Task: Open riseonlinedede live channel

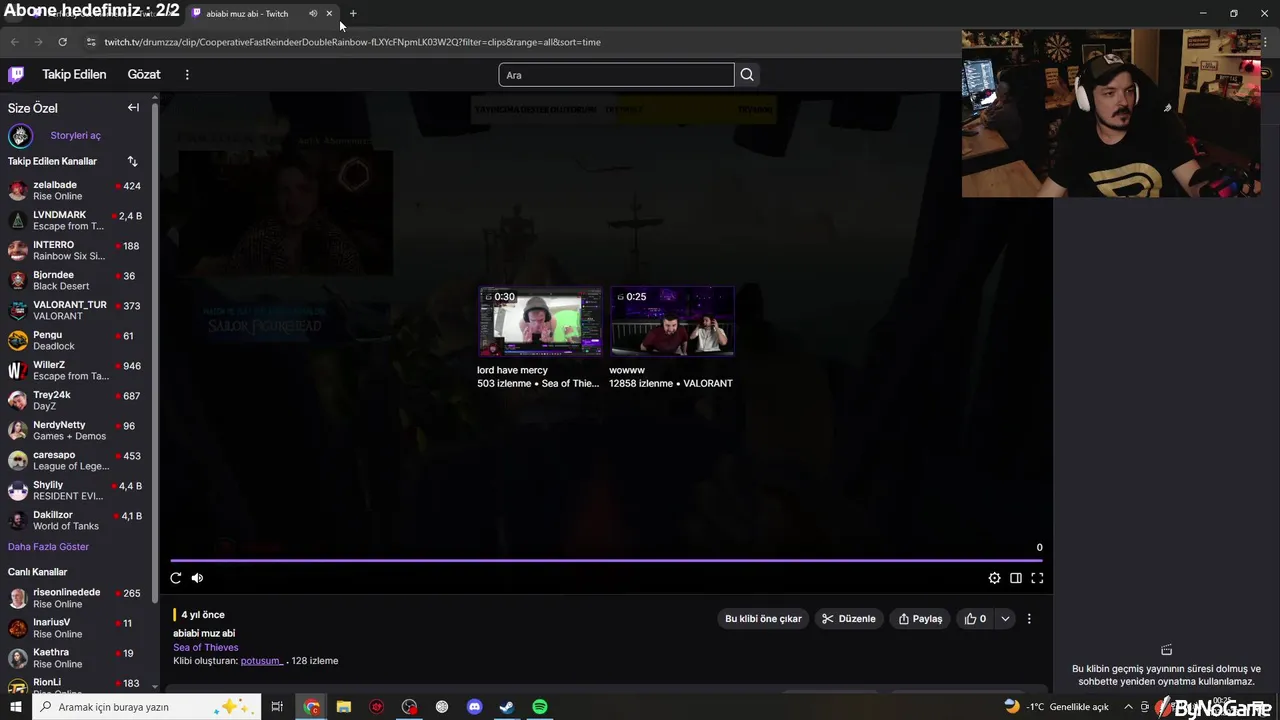Action: [75, 598]
